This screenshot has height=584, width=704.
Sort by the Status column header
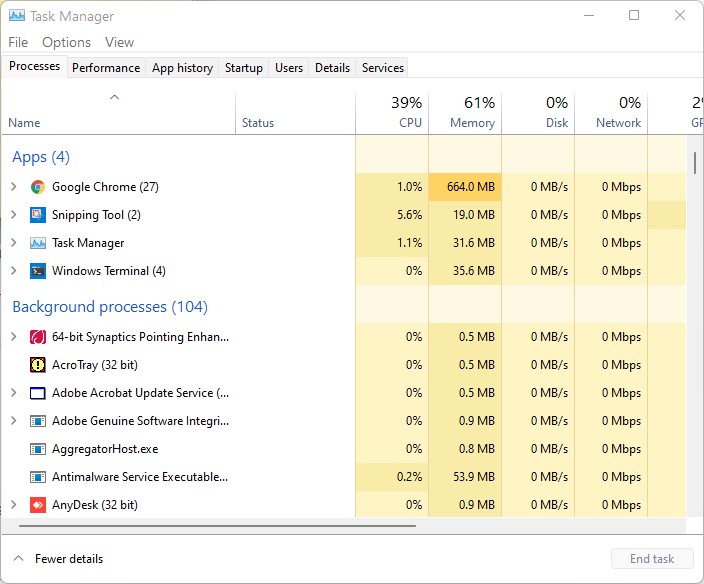click(295, 114)
